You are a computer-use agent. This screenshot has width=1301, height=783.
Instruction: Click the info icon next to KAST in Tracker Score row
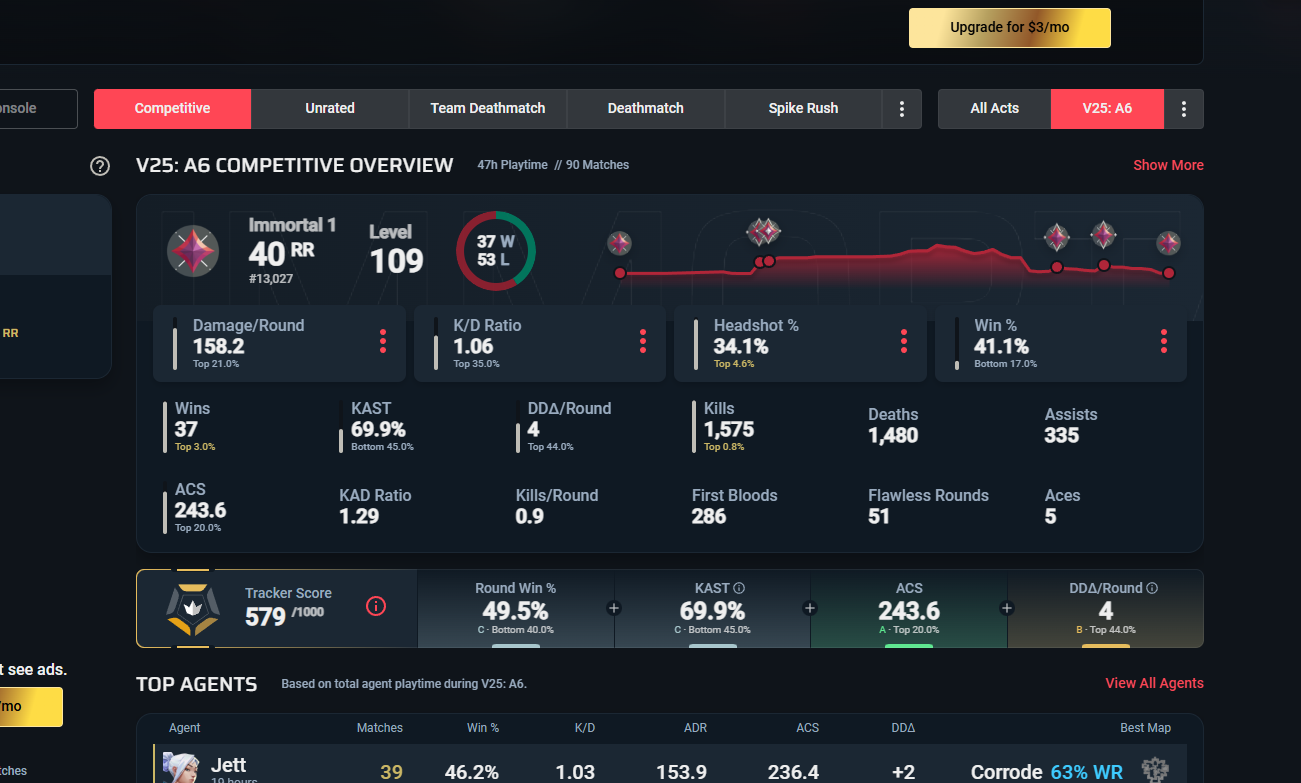click(739, 588)
